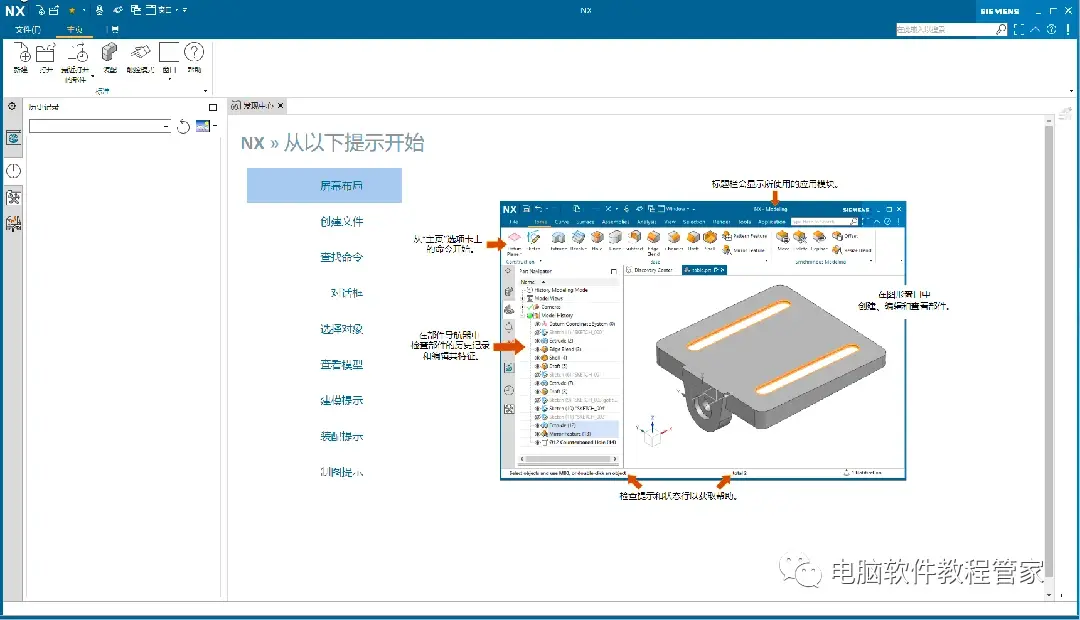The image size is (1080, 620).
Task: Open the dropdown arrow next to star icon
Action: (x=83, y=11)
